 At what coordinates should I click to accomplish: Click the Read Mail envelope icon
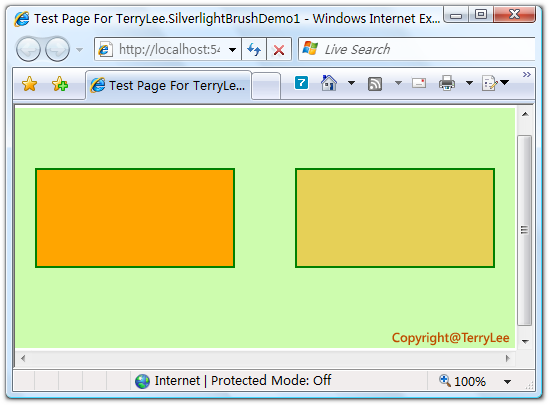tap(419, 83)
